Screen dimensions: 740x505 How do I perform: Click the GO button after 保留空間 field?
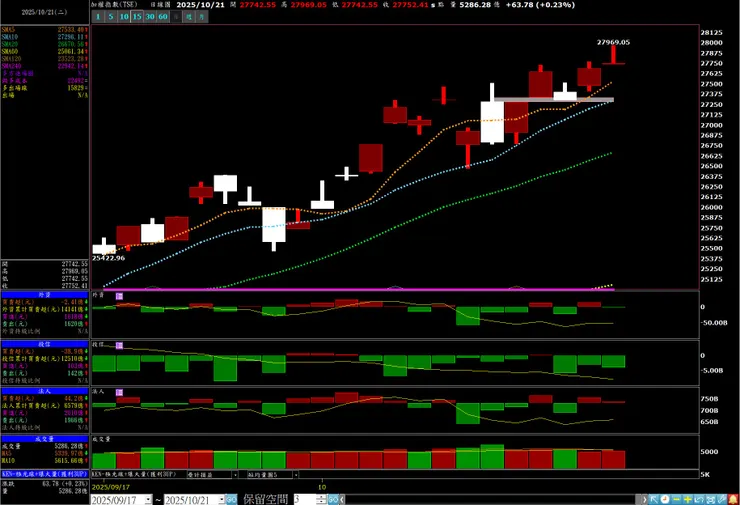click(333, 499)
